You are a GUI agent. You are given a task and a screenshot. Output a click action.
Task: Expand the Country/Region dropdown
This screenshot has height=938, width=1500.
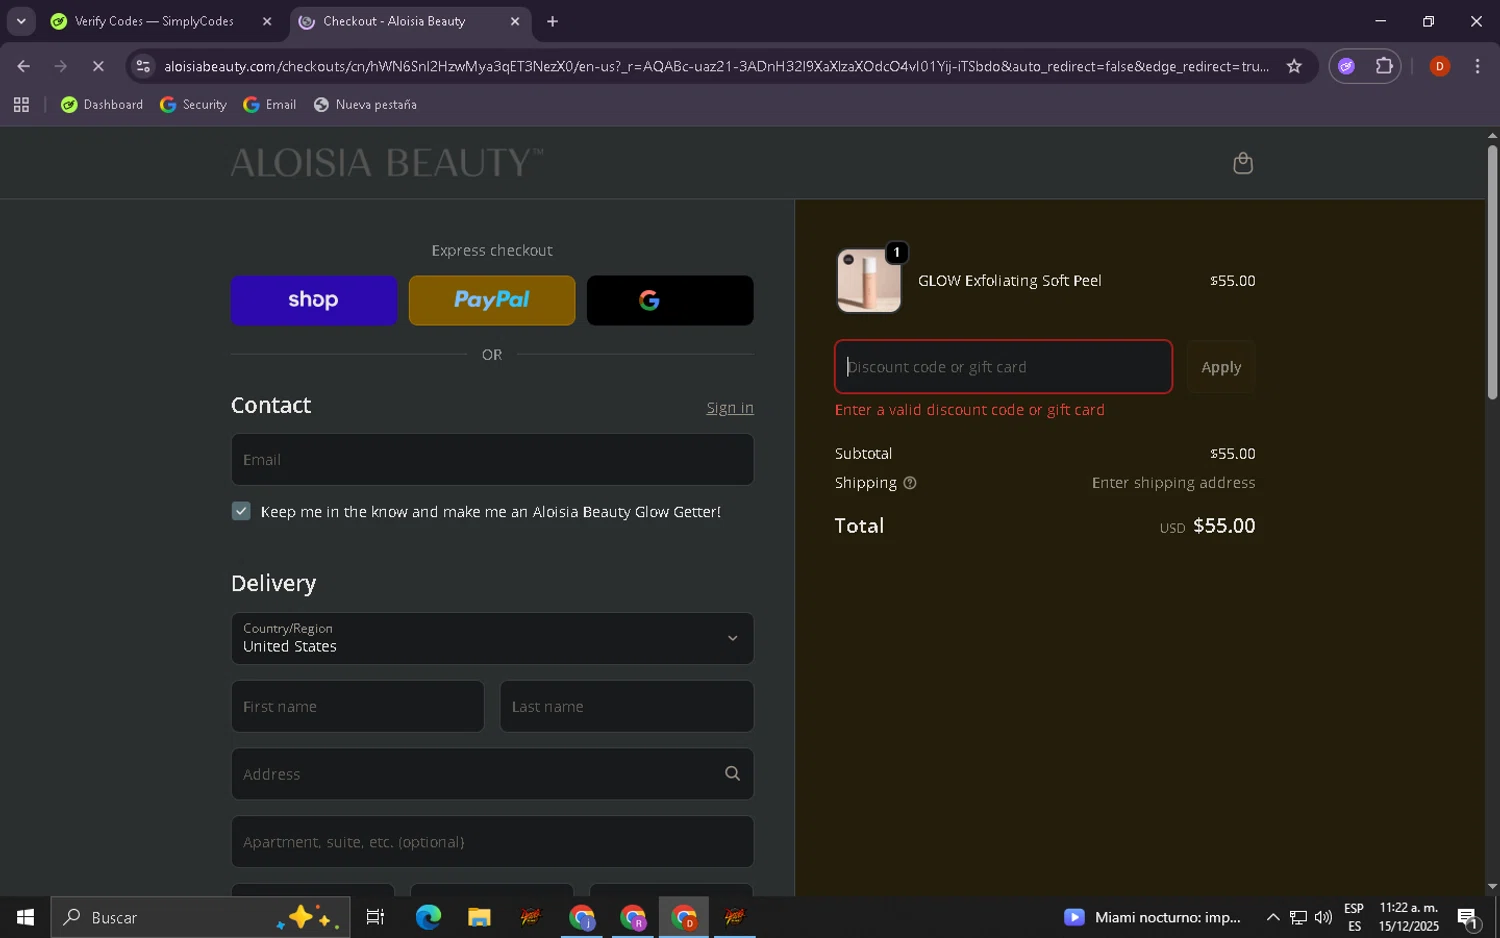(492, 638)
